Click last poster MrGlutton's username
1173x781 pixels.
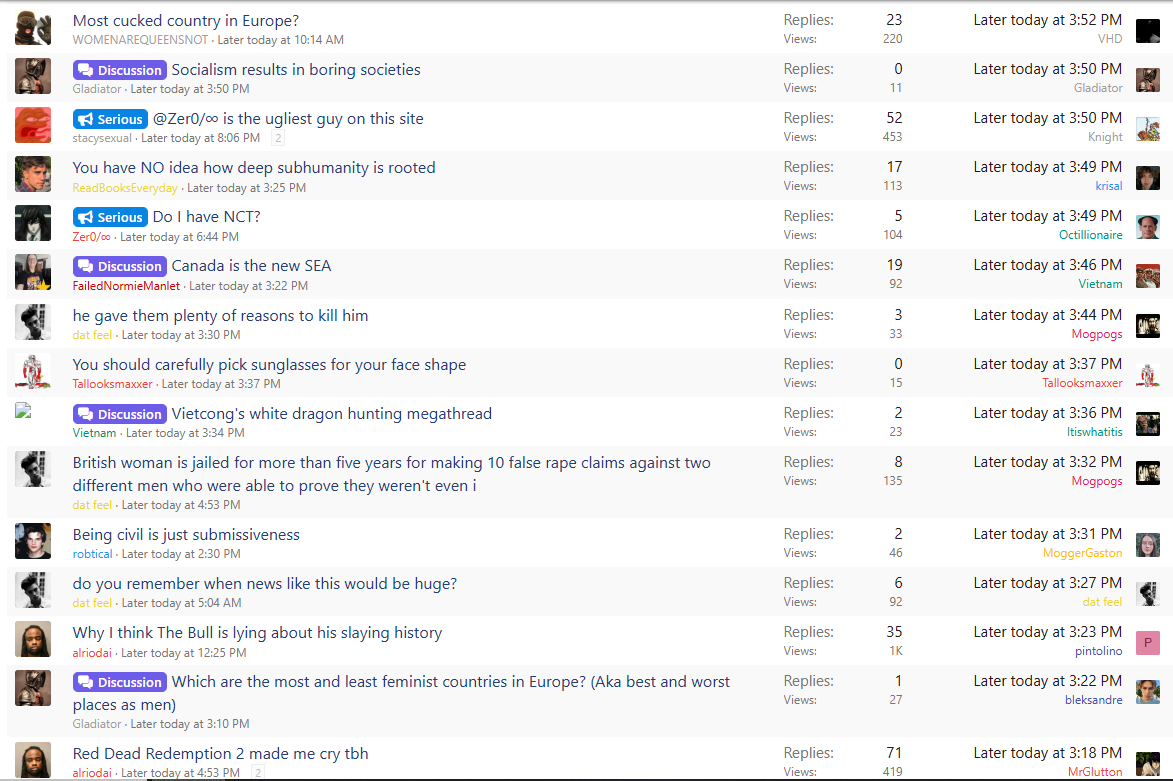[x=1094, y=772]
